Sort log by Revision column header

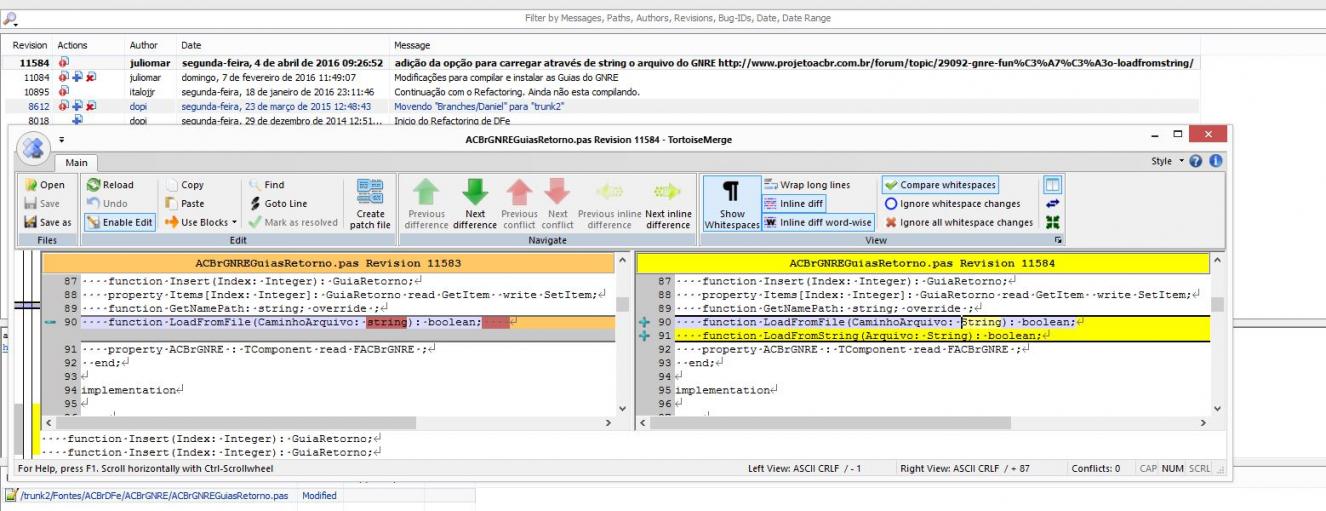point(30,45)
